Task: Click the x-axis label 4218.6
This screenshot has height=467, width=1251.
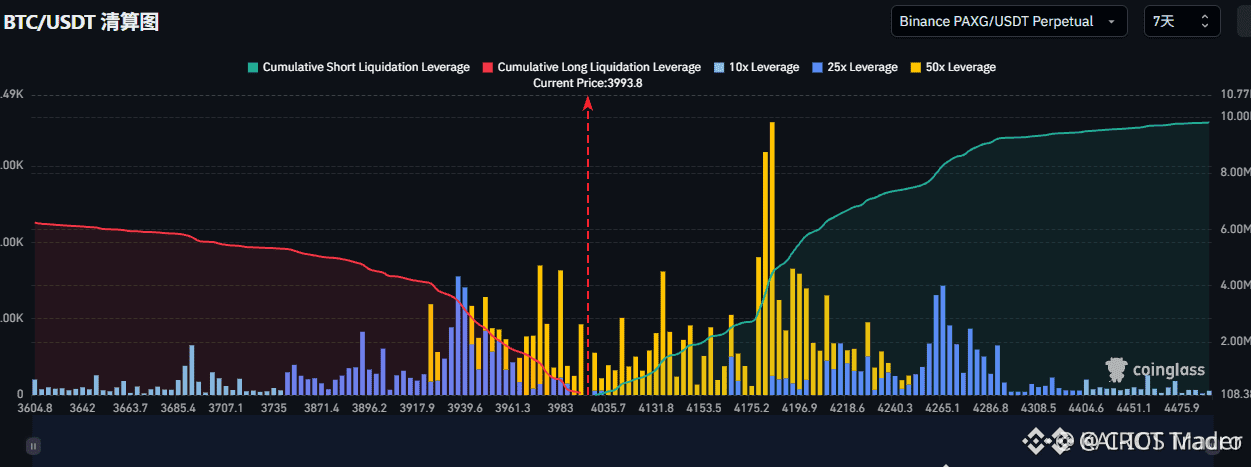Action: (x=848, y=408)
